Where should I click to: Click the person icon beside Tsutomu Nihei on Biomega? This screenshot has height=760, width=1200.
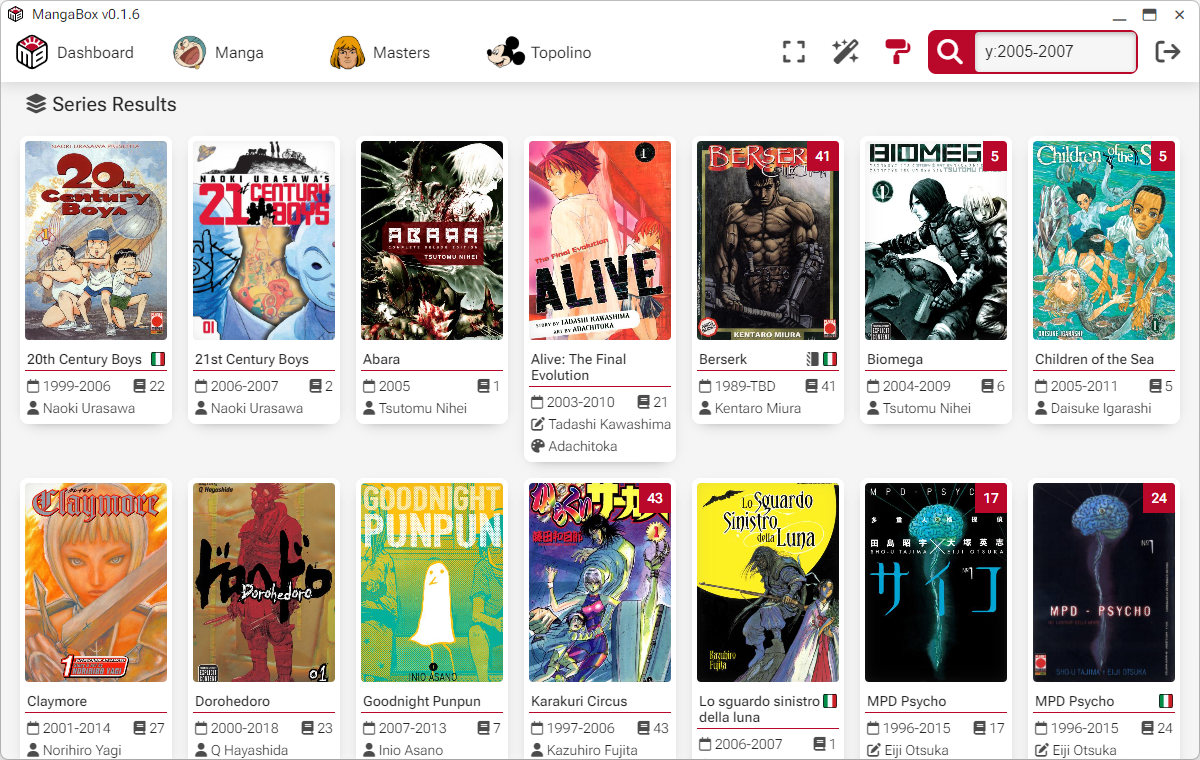pyautogui.click(x=873, y=408)
